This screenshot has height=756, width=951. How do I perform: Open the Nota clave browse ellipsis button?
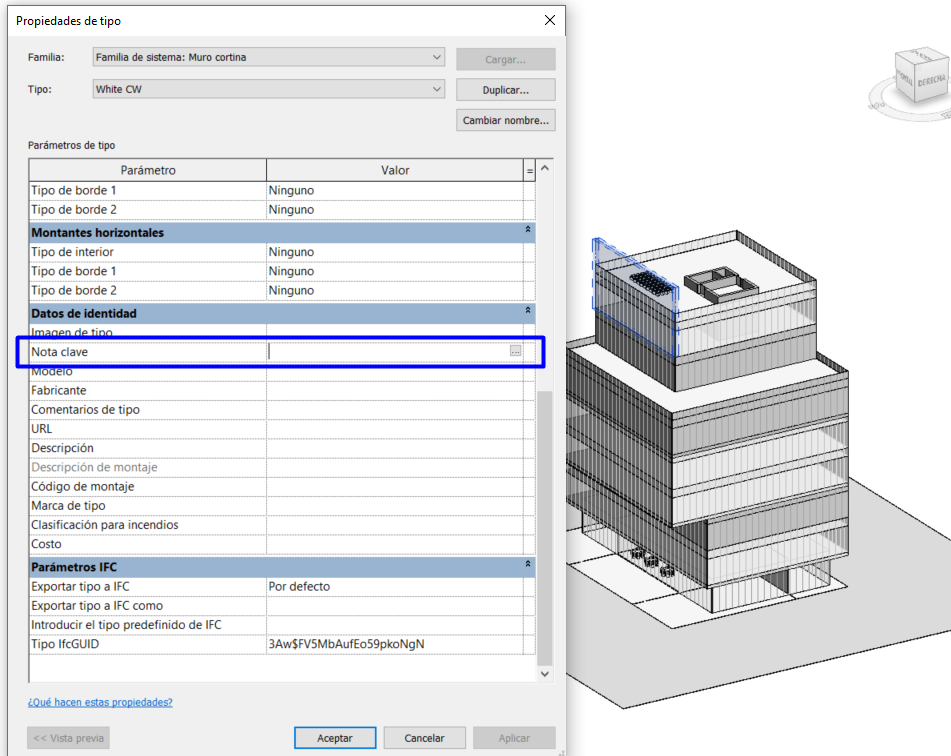[x=516, y=351]
